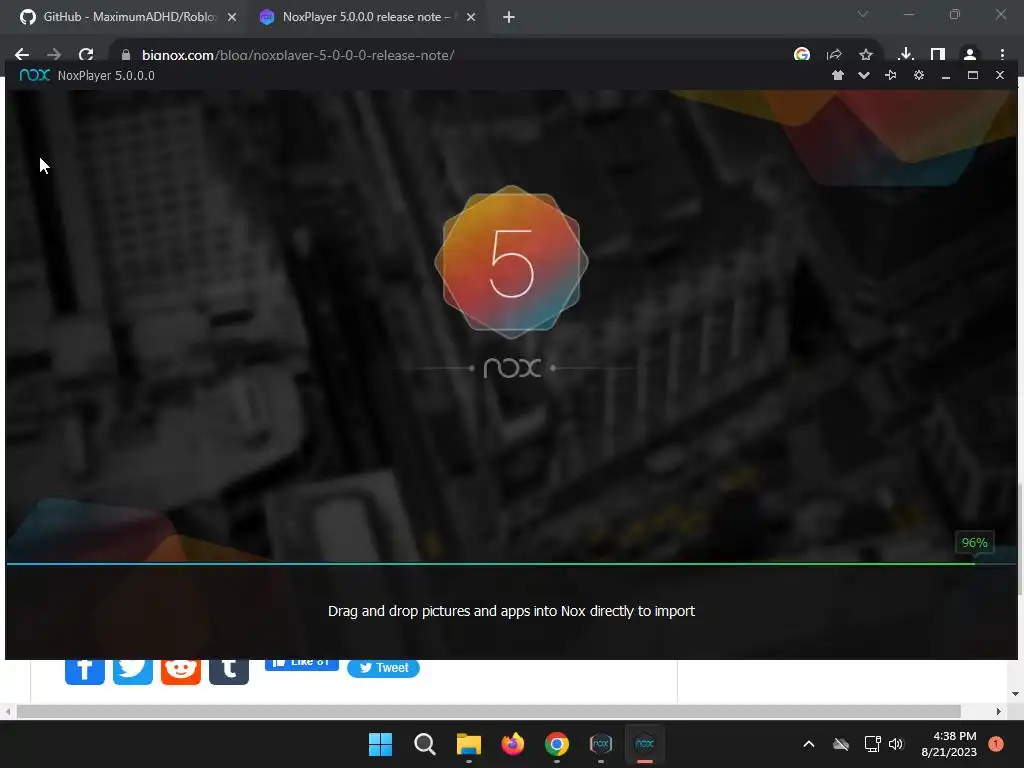Viewport: 1024px width, 768px height.
Task: Open Chrome profile icon
Action: click(970, 55)
